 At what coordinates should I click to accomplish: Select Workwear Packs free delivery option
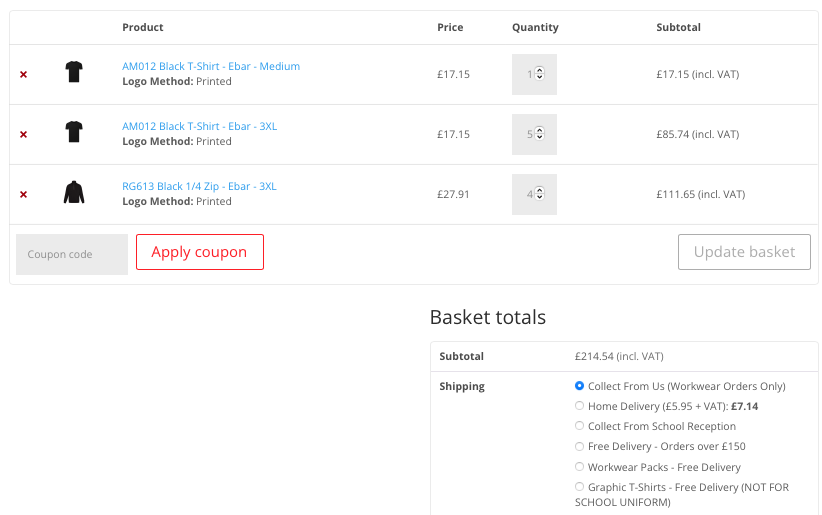[x=580, y=467]
